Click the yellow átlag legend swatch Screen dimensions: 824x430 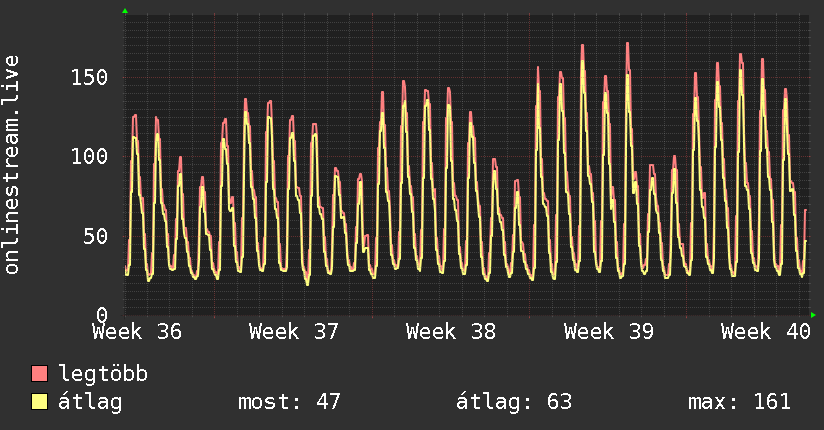point(39,402)
